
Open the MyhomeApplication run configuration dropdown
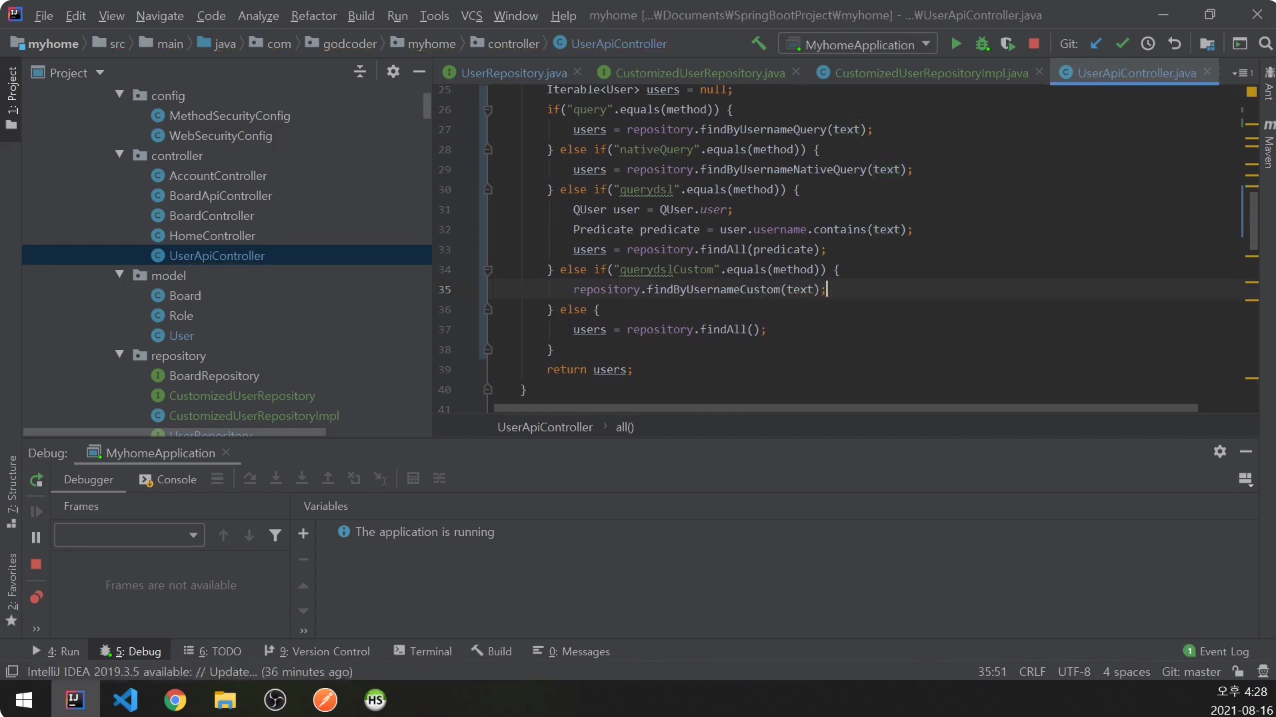pyautogui.click(x=859, y=44)
